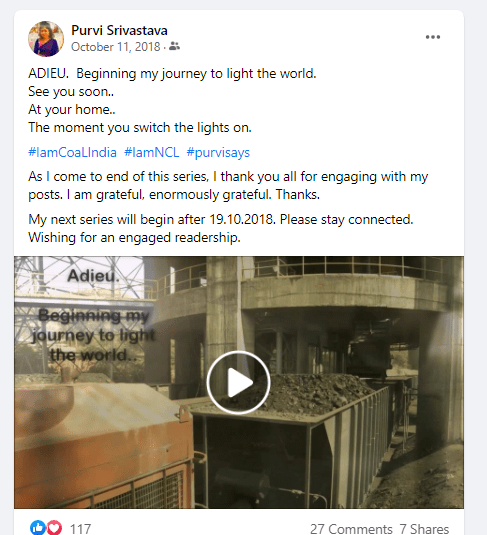Viewport: 487px width, 535px height.
Task: Click the 'My next series will begin' paragraph
Action: (220, 228)
